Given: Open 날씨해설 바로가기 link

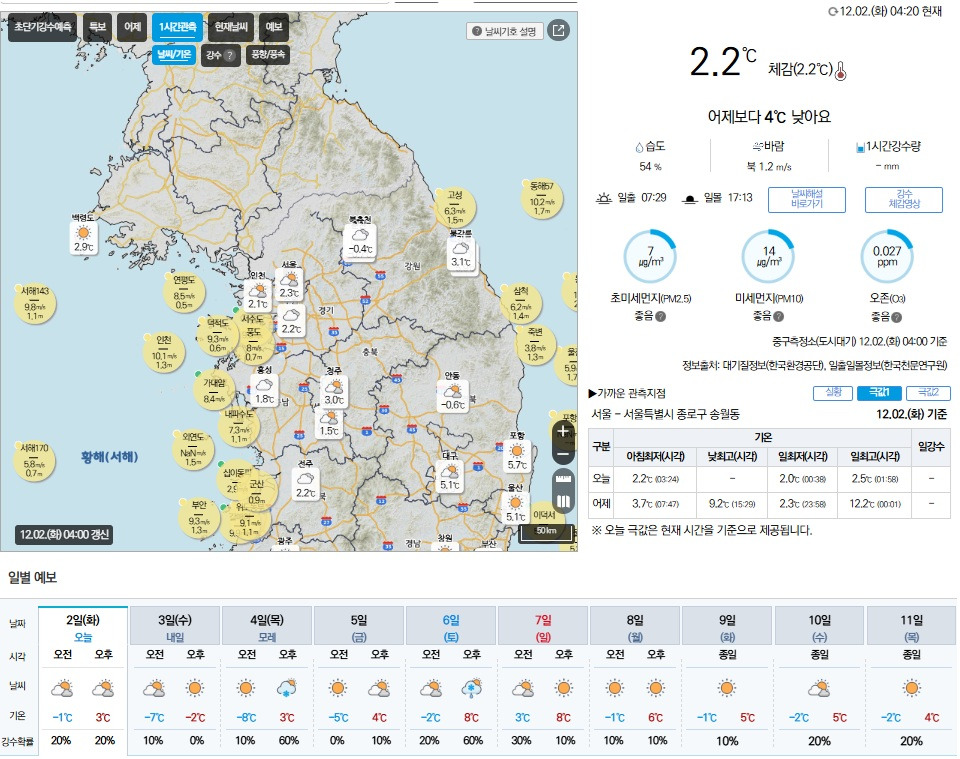Looking at the screenshot, I should point(806,200).
